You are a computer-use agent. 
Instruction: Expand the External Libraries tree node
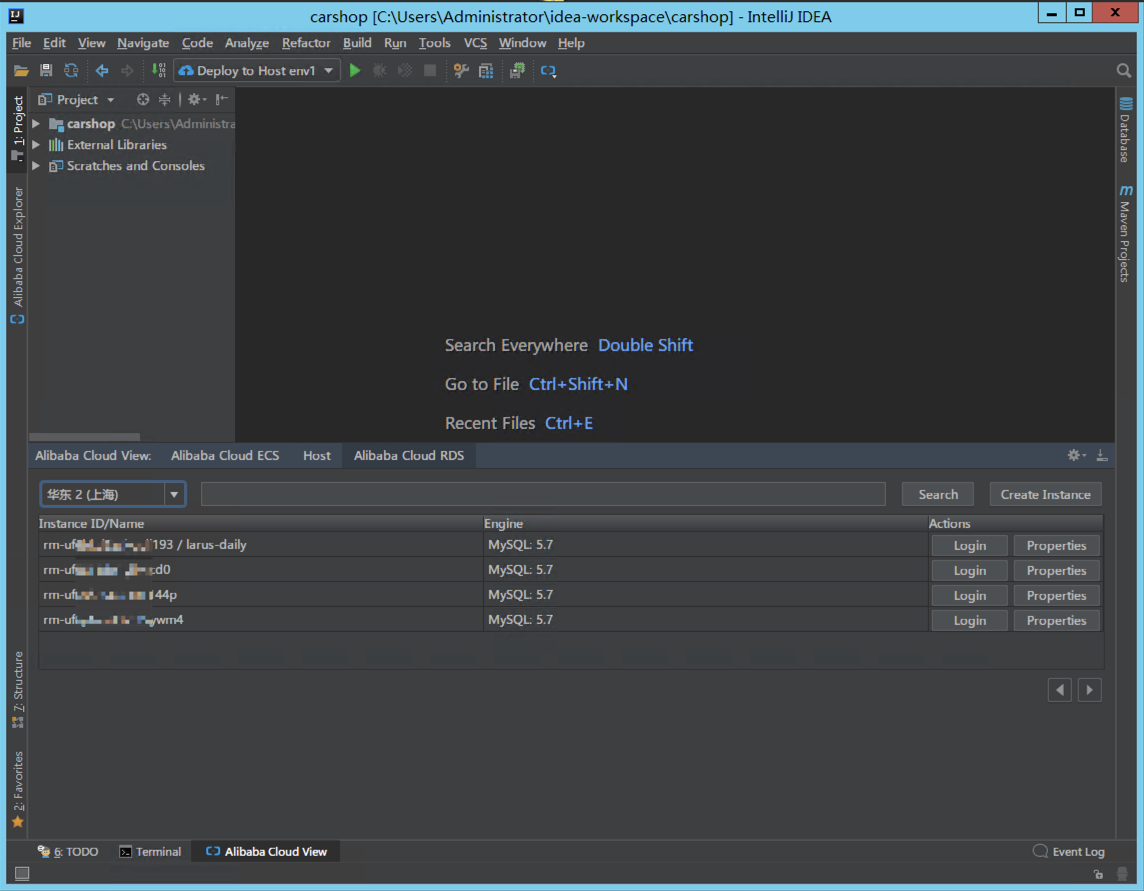click(x=36, y=144)
